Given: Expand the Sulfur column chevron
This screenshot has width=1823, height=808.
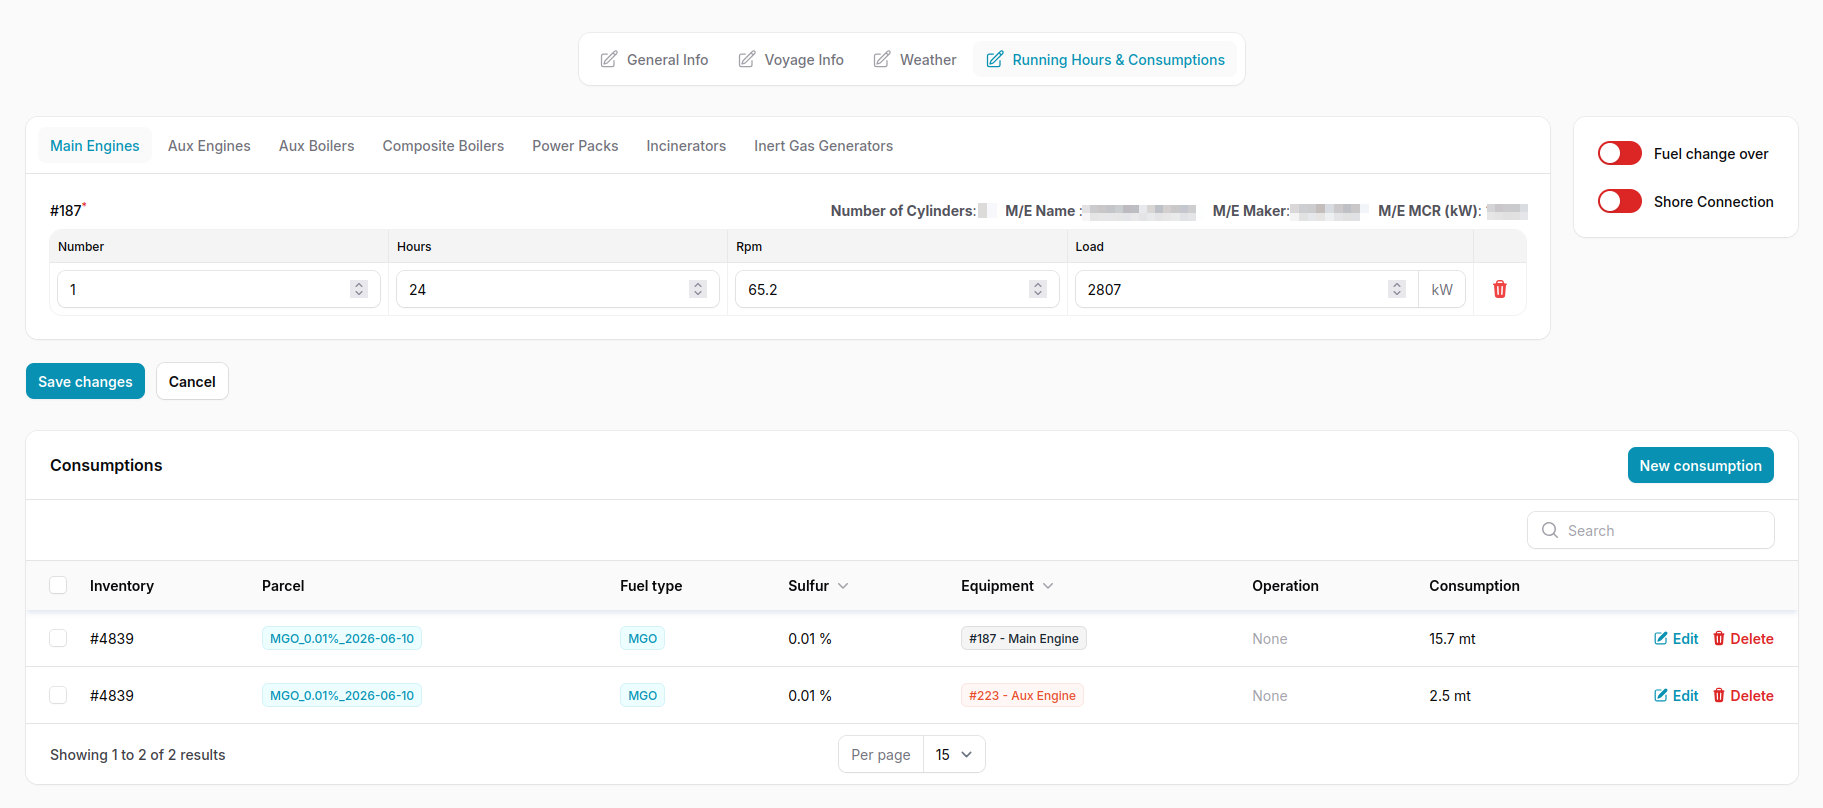Looking at the screenshot, I should coord(843,586).
